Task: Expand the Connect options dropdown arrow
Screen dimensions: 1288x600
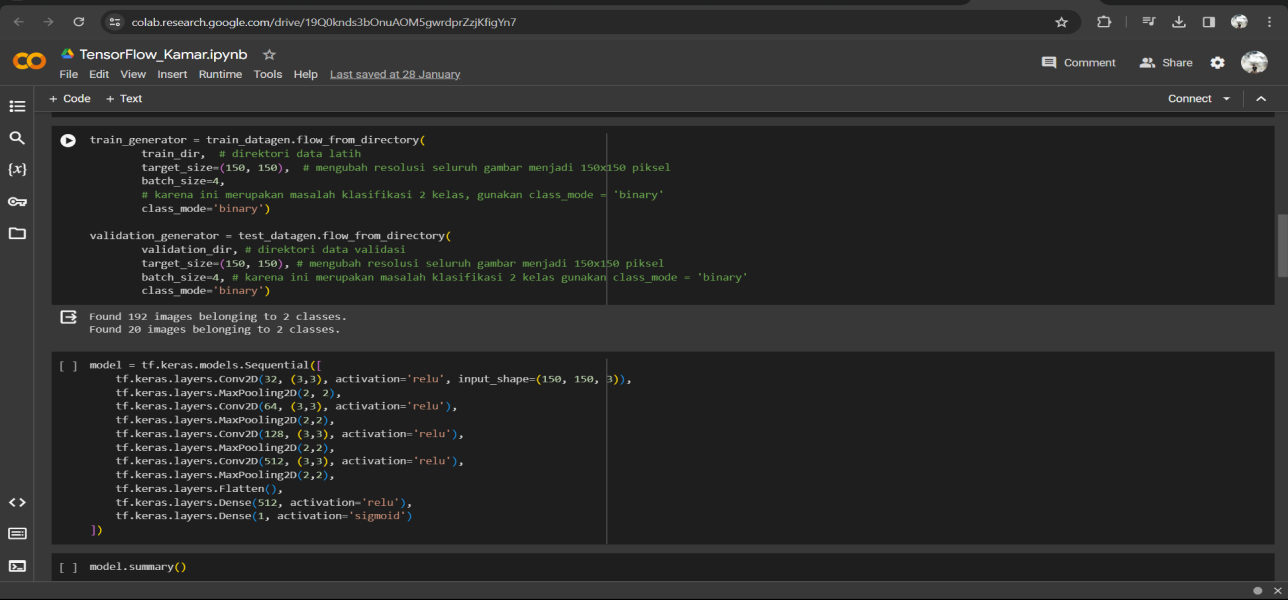Action: click(1226, 99)
